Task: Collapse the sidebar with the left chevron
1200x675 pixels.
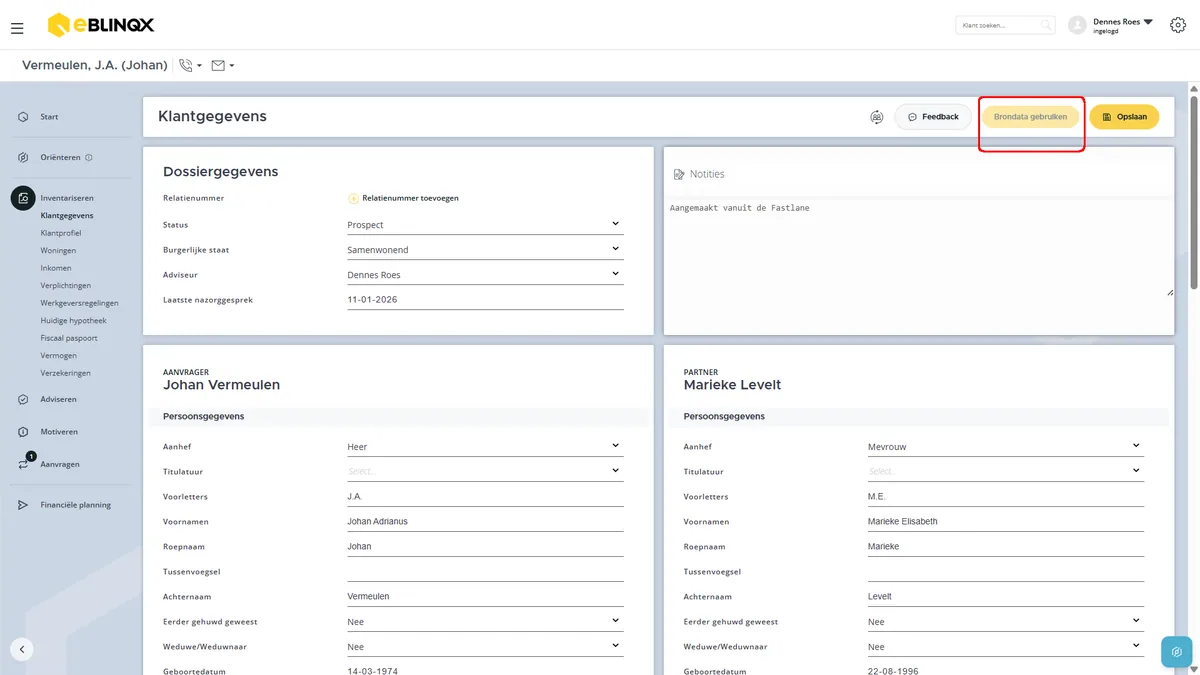Action: pos(22,649)
